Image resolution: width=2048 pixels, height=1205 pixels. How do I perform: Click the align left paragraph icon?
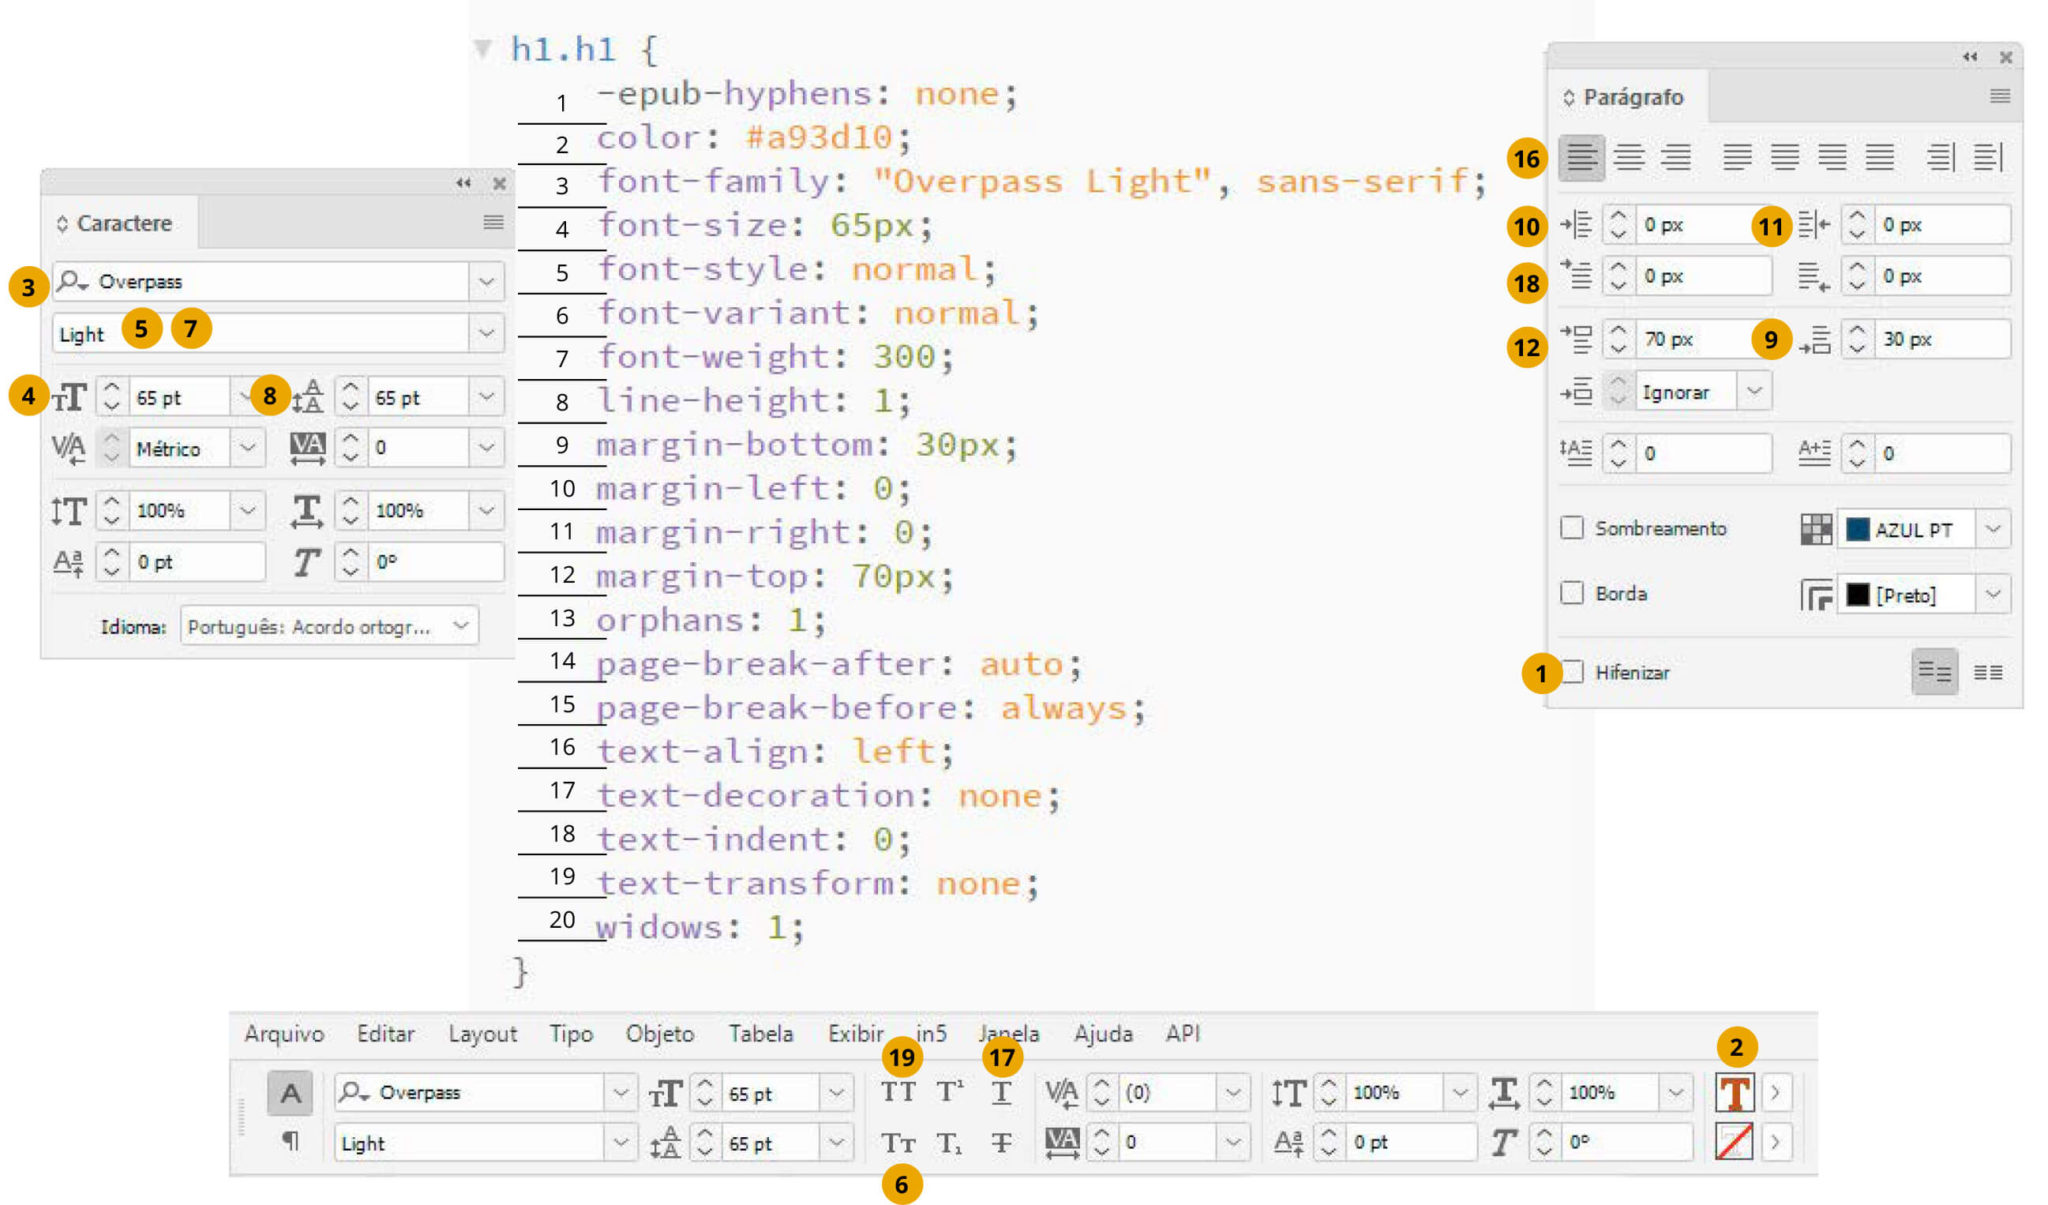tap(1581, 157)
